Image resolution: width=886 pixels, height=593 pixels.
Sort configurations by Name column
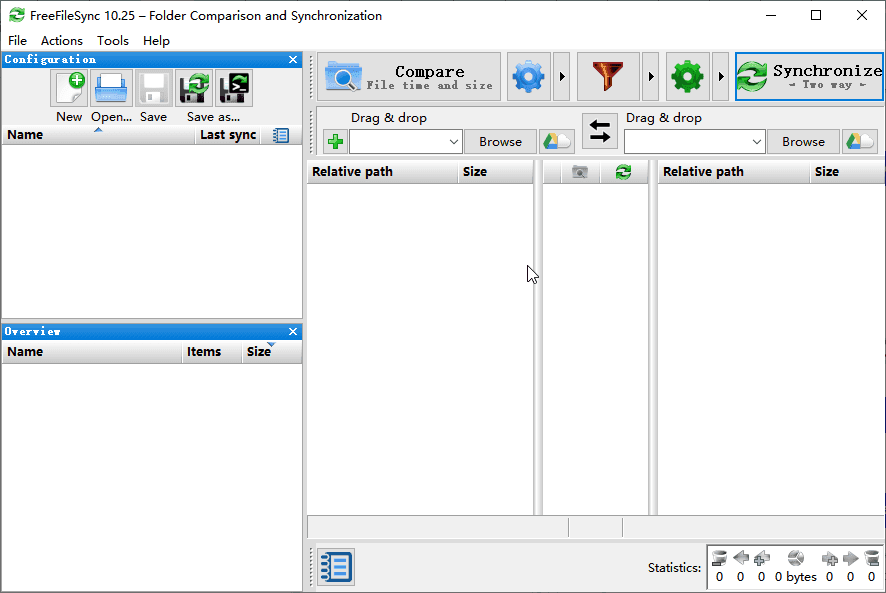pos(98,135)
